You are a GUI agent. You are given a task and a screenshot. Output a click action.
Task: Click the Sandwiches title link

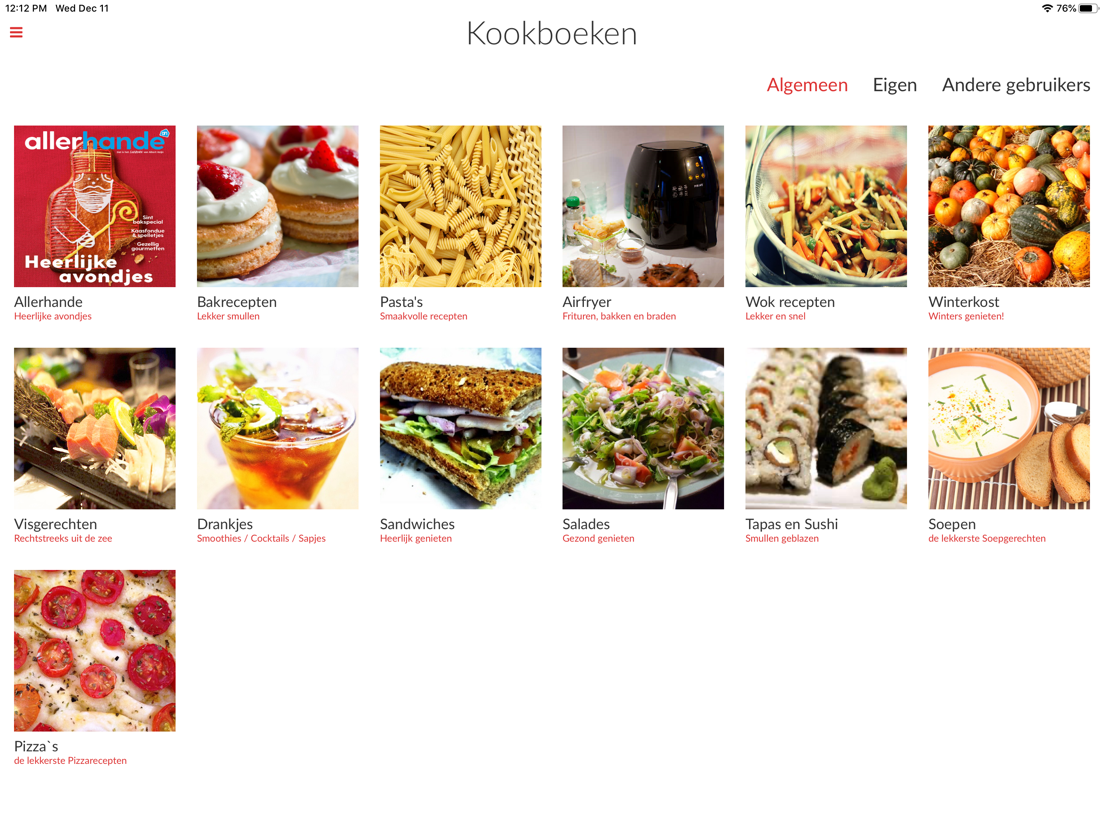pos(417,524)
